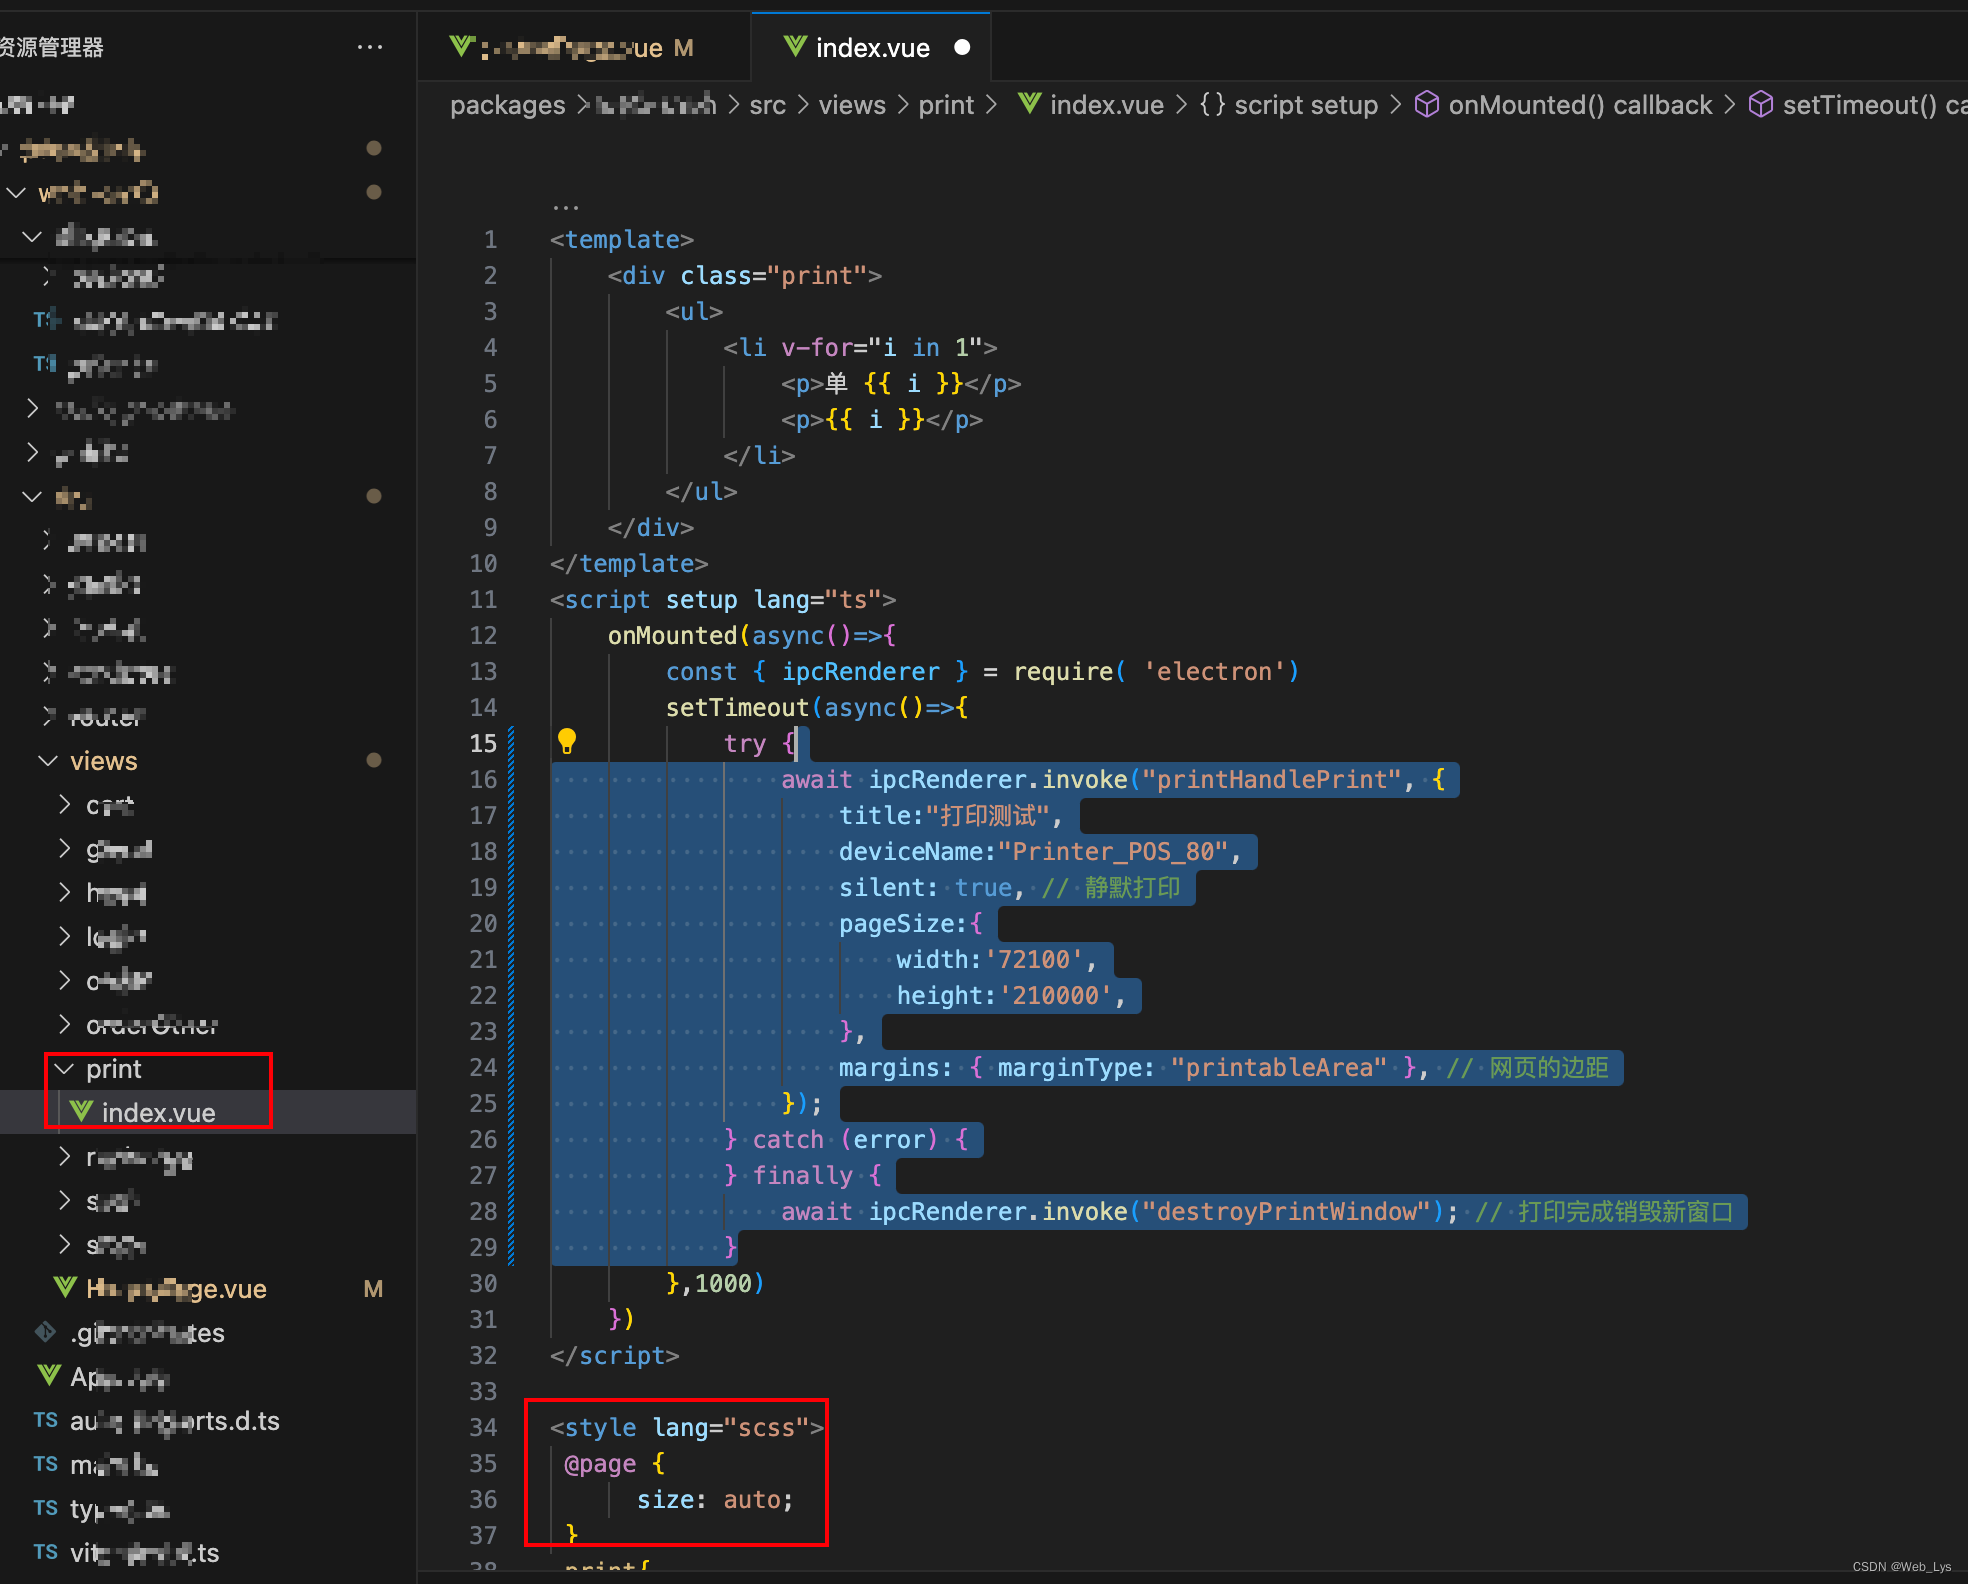Image resolution: width=1968 pixels, height=1584 pixels.
Task: Open the .gitattributes file in explorer
Action: (208, 1332)
